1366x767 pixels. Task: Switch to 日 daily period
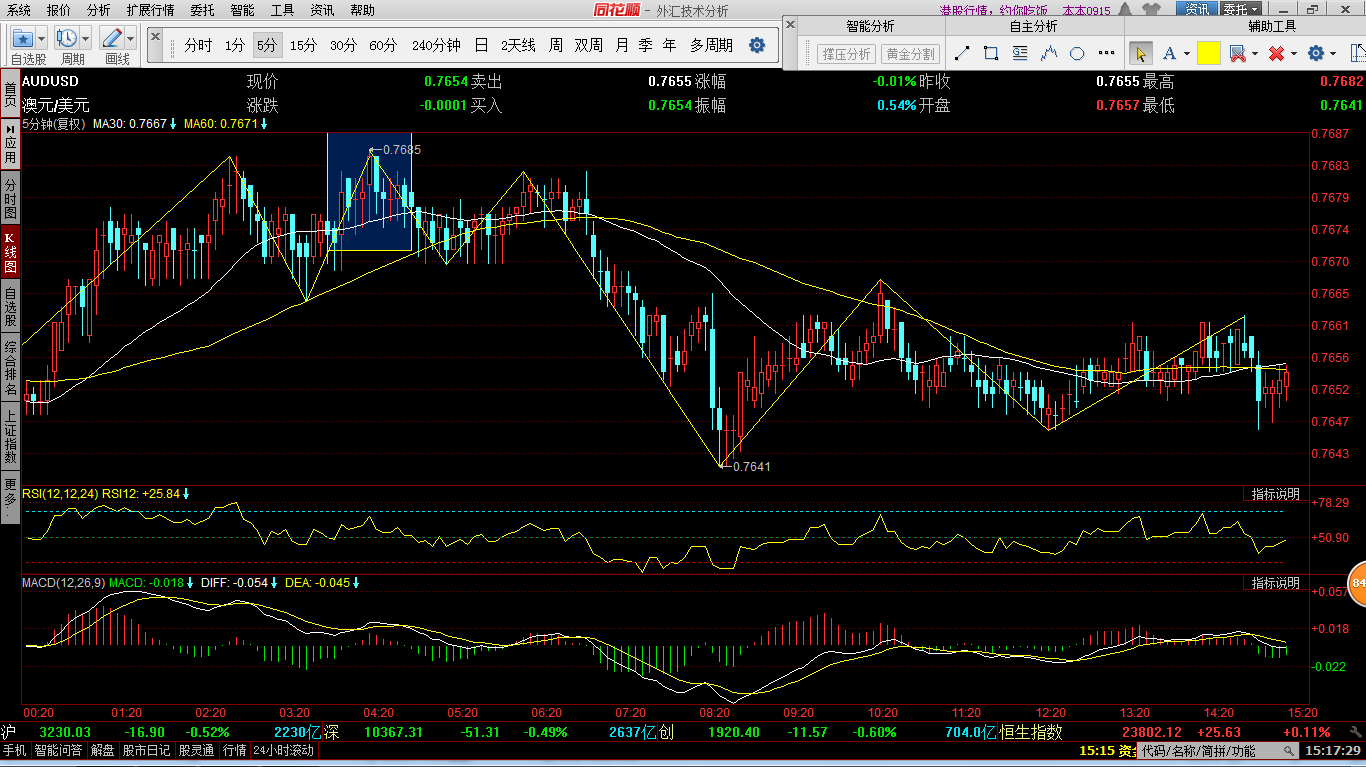482,45
